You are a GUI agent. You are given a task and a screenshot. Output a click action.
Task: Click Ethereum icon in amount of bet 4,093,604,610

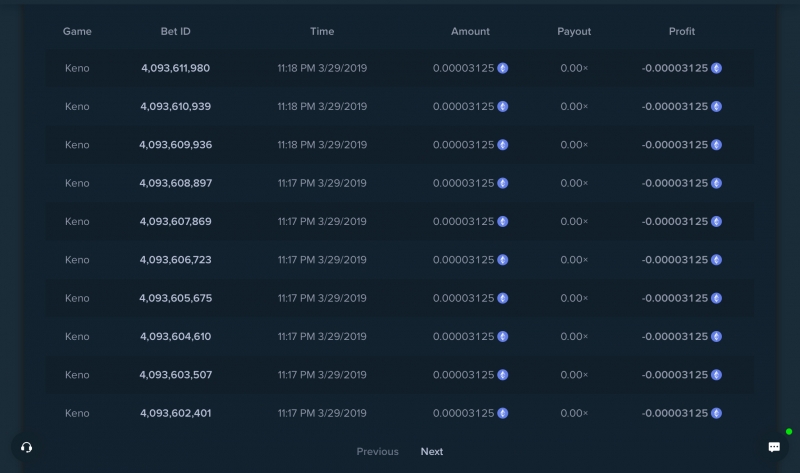503,336
